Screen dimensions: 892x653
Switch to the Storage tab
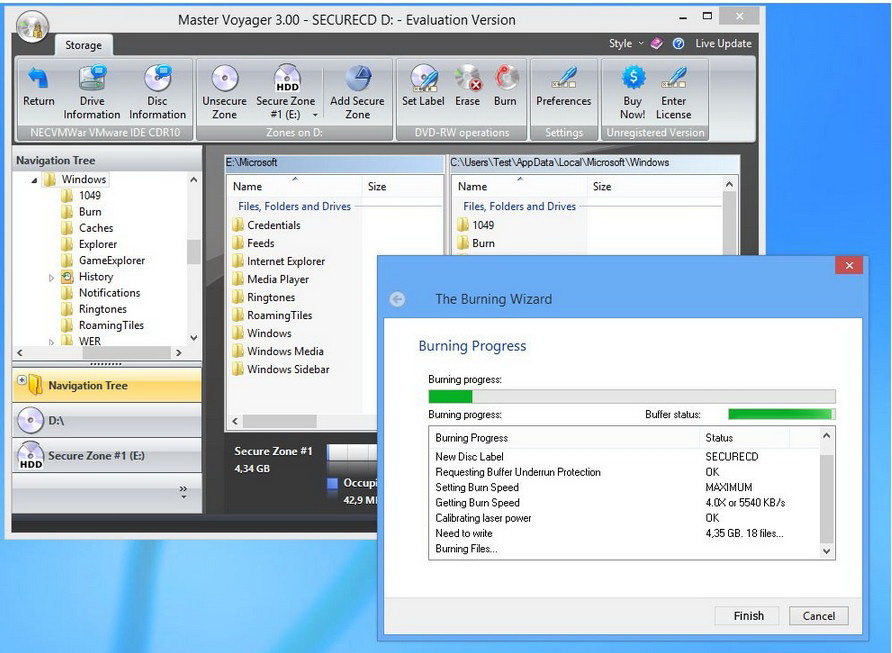[83, 45]
